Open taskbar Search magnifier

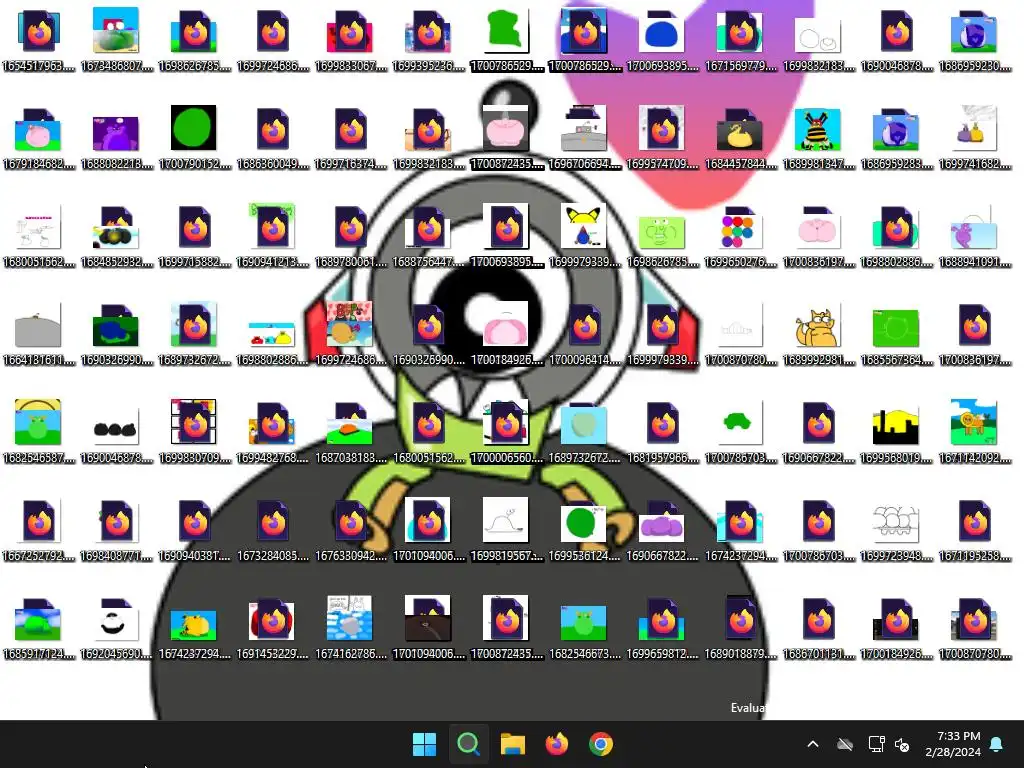coord(468,744)
